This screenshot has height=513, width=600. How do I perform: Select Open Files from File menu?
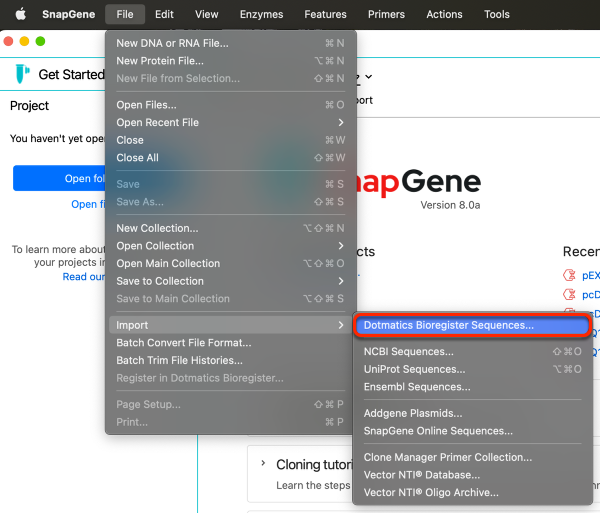click(x=230, y=105)
